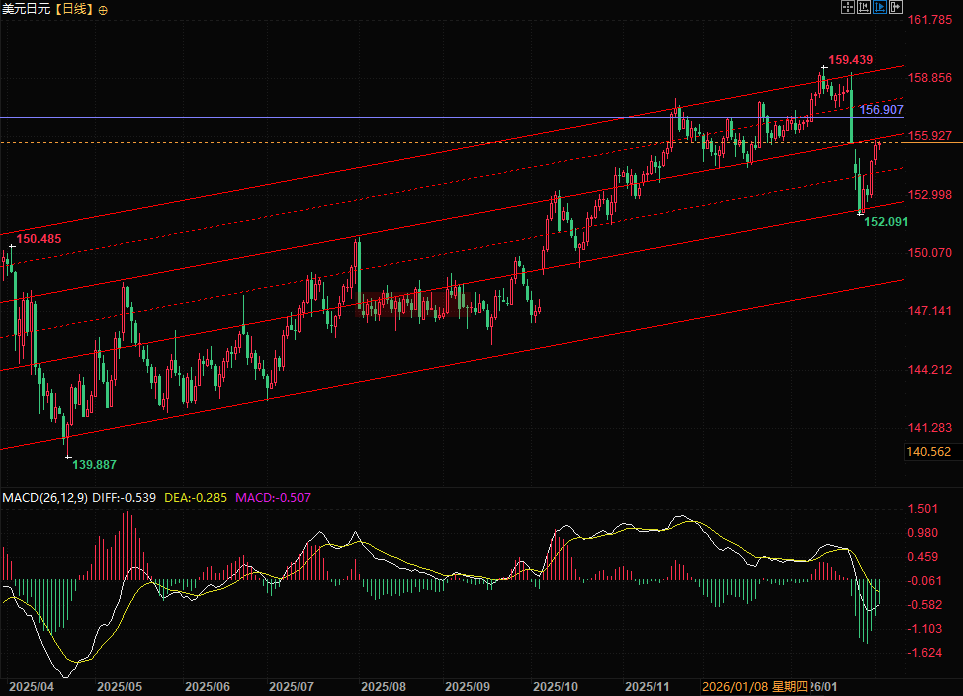
Task: Click the 152.091 recent low label
Action: pos(886,221)
